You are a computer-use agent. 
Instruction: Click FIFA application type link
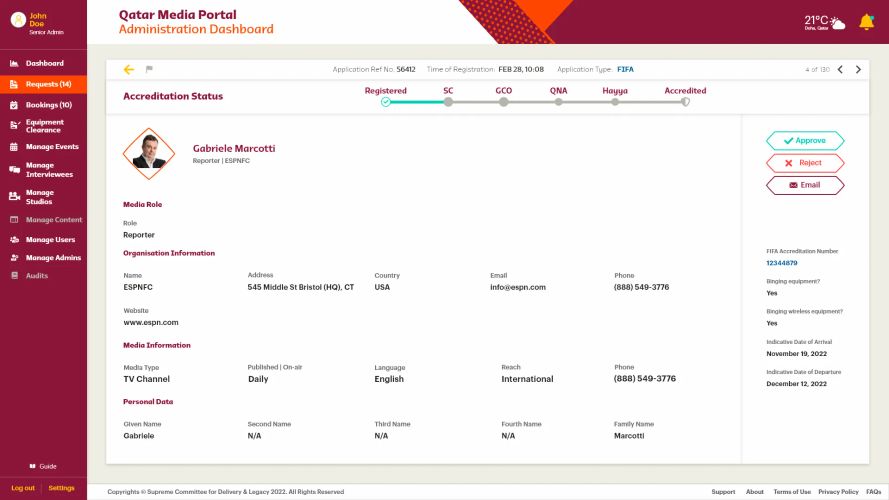(x=625, y=69)
